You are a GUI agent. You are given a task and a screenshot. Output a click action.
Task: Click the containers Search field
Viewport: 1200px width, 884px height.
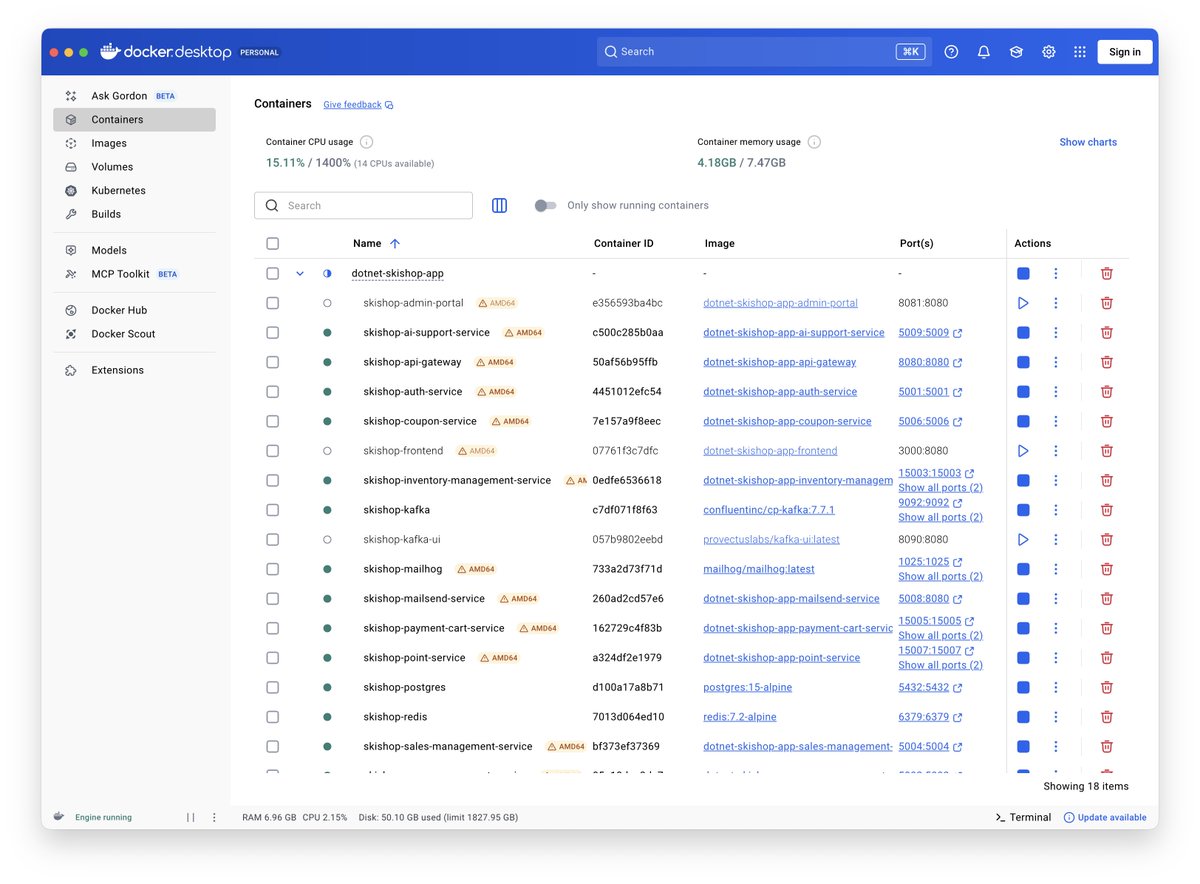363,205
